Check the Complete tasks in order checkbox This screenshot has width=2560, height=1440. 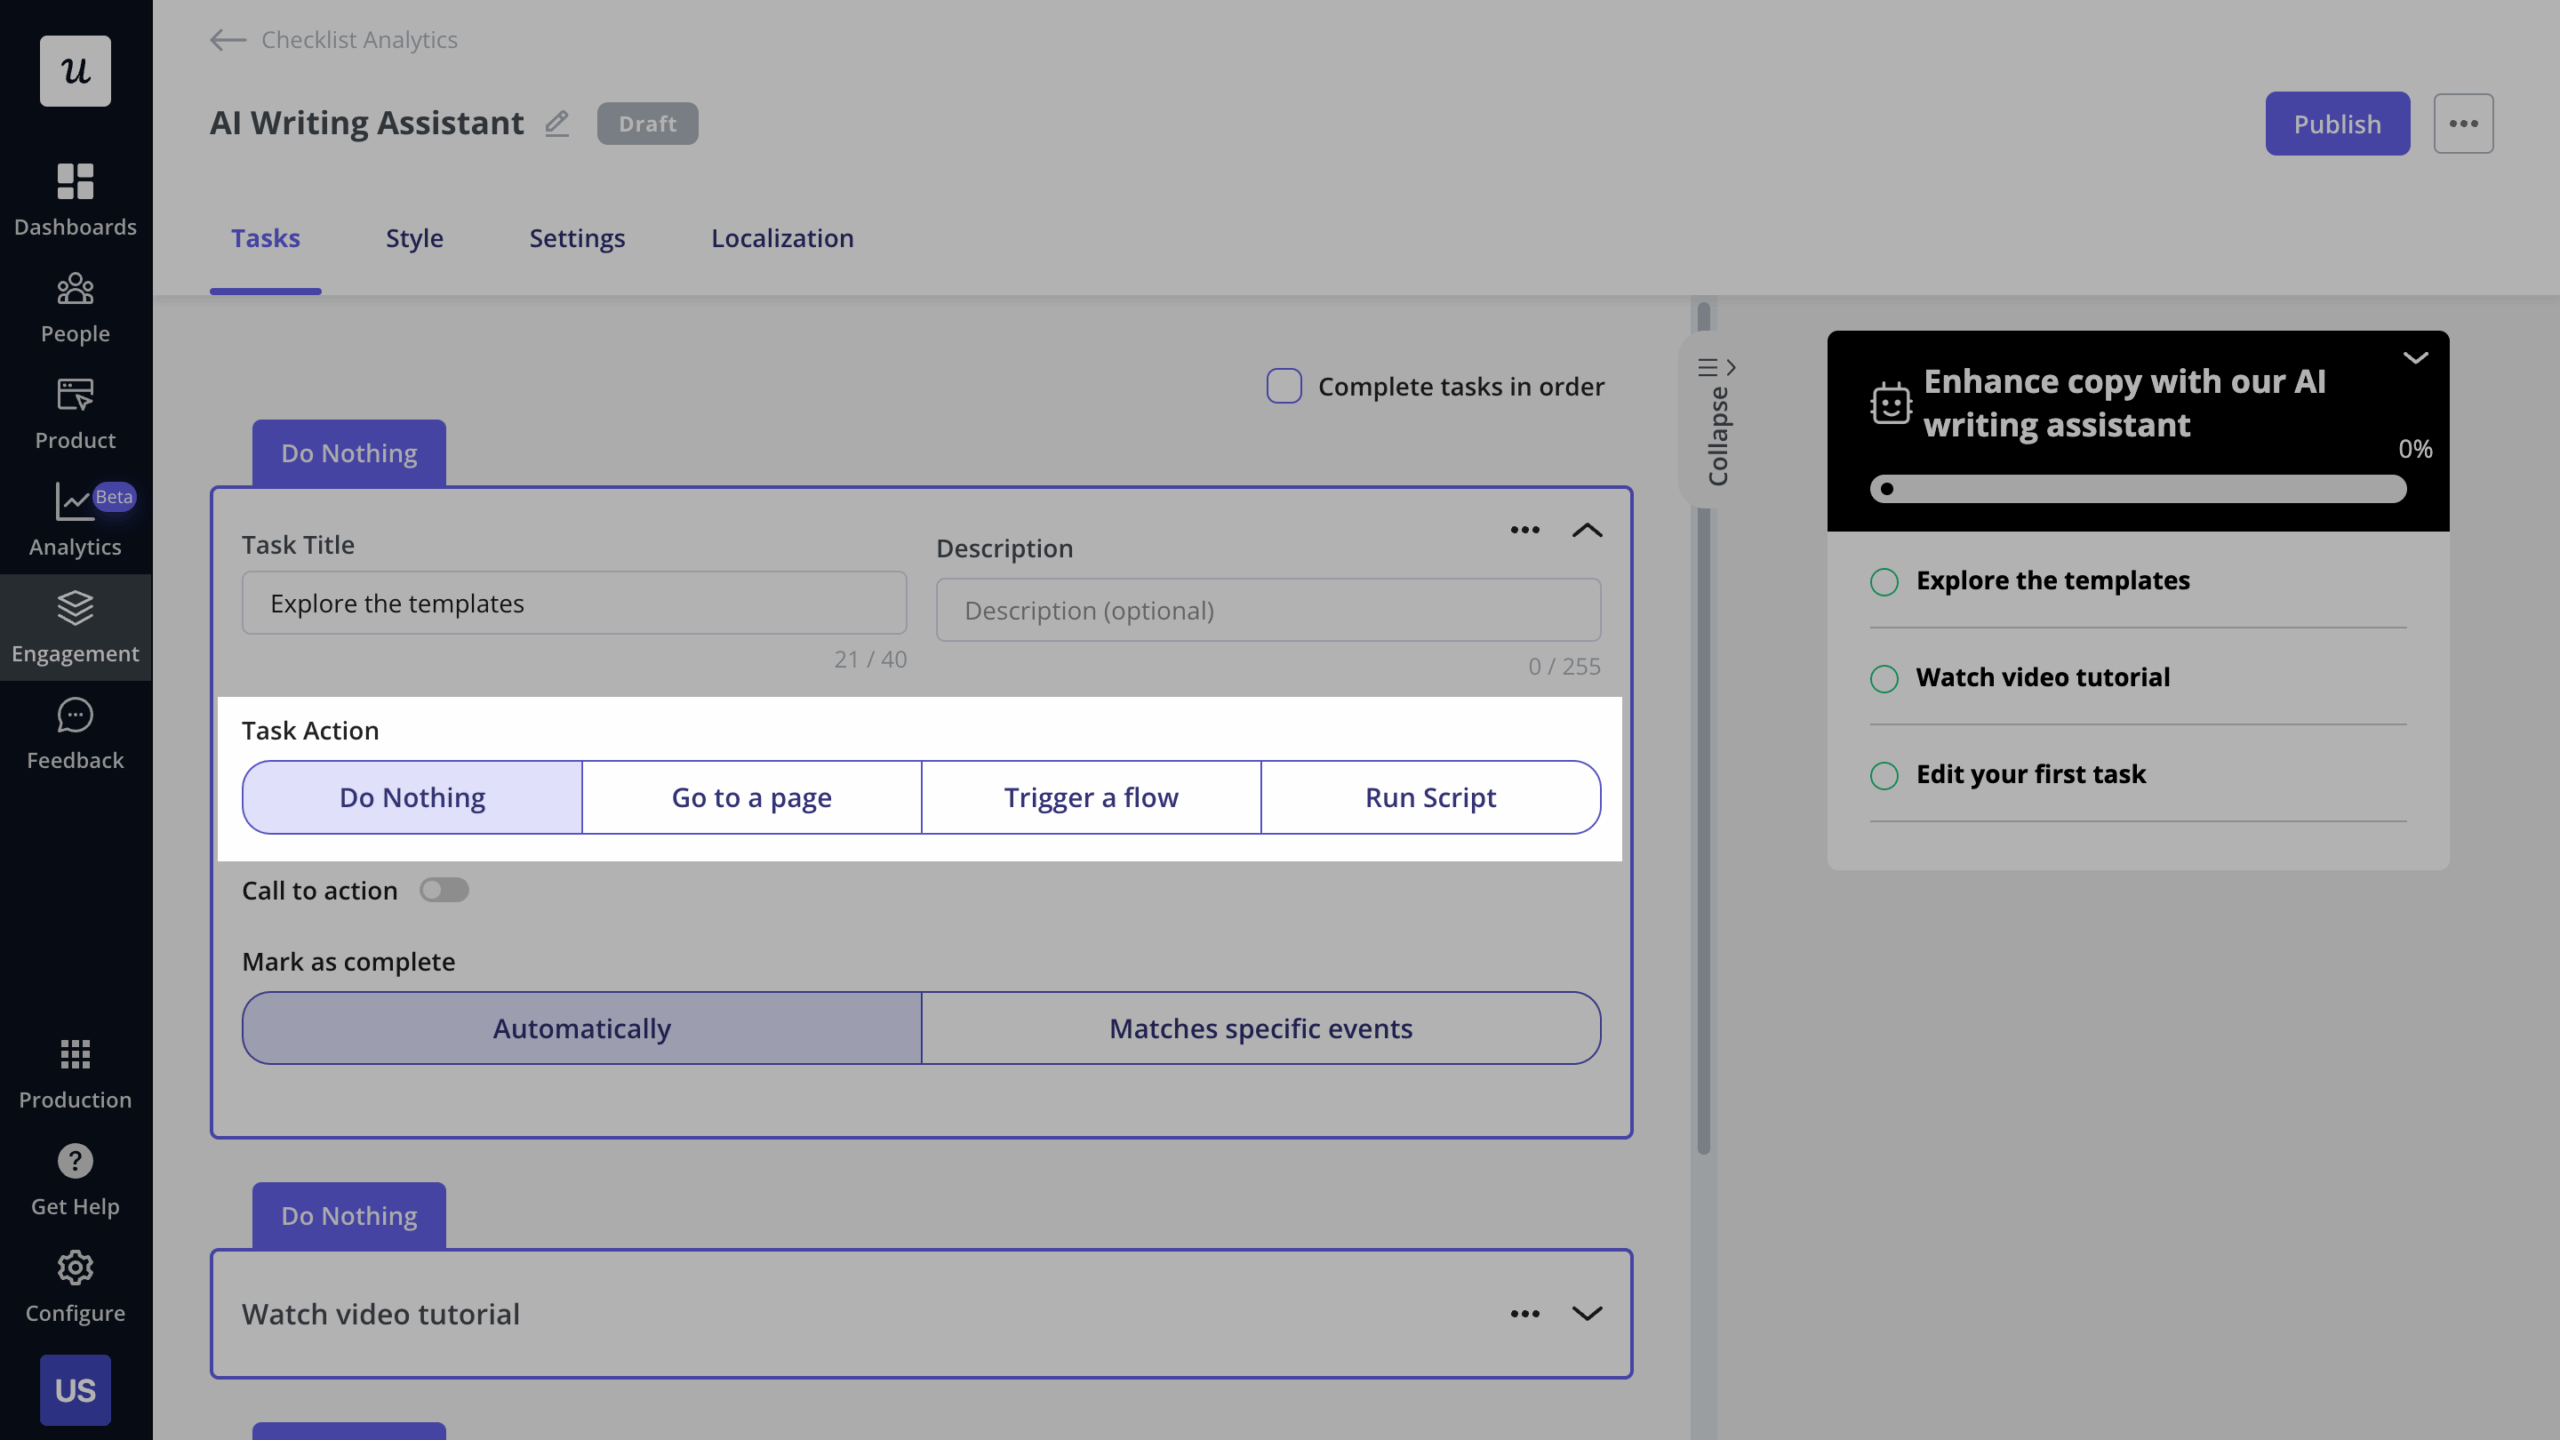pyautogui.click(x=1283, y=386)
